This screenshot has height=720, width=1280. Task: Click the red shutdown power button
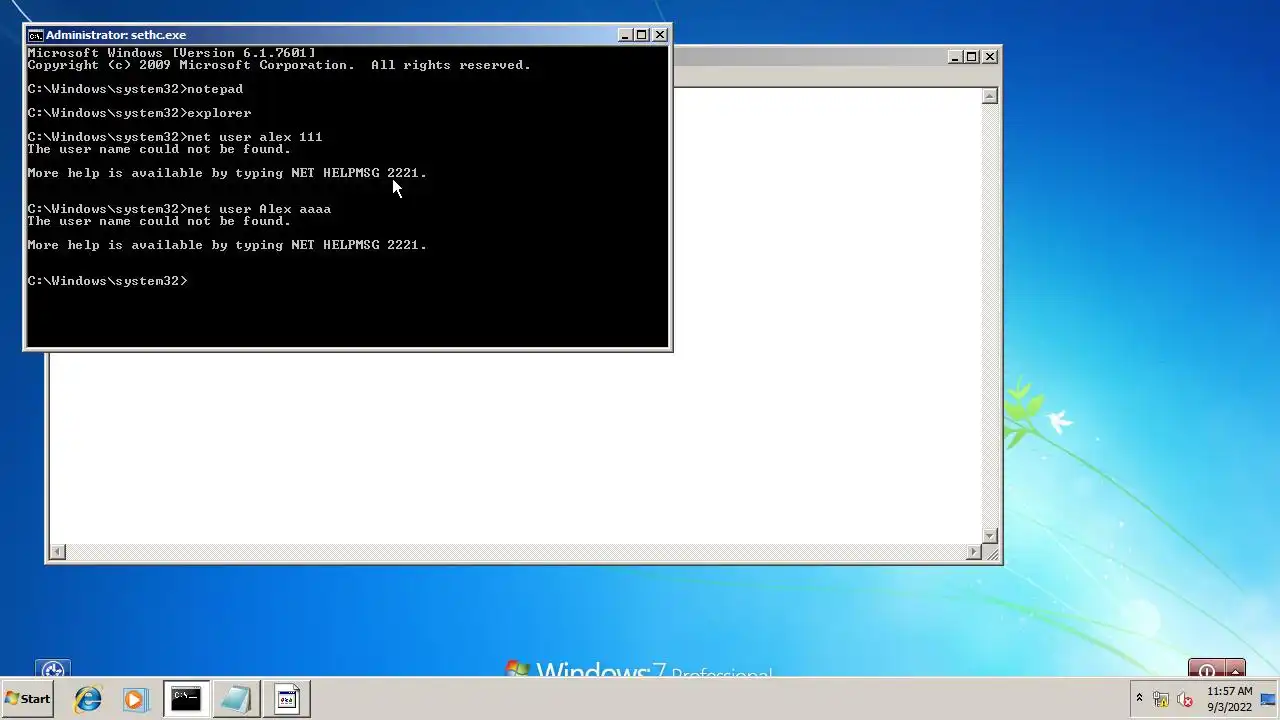[x=1207, y=669]
